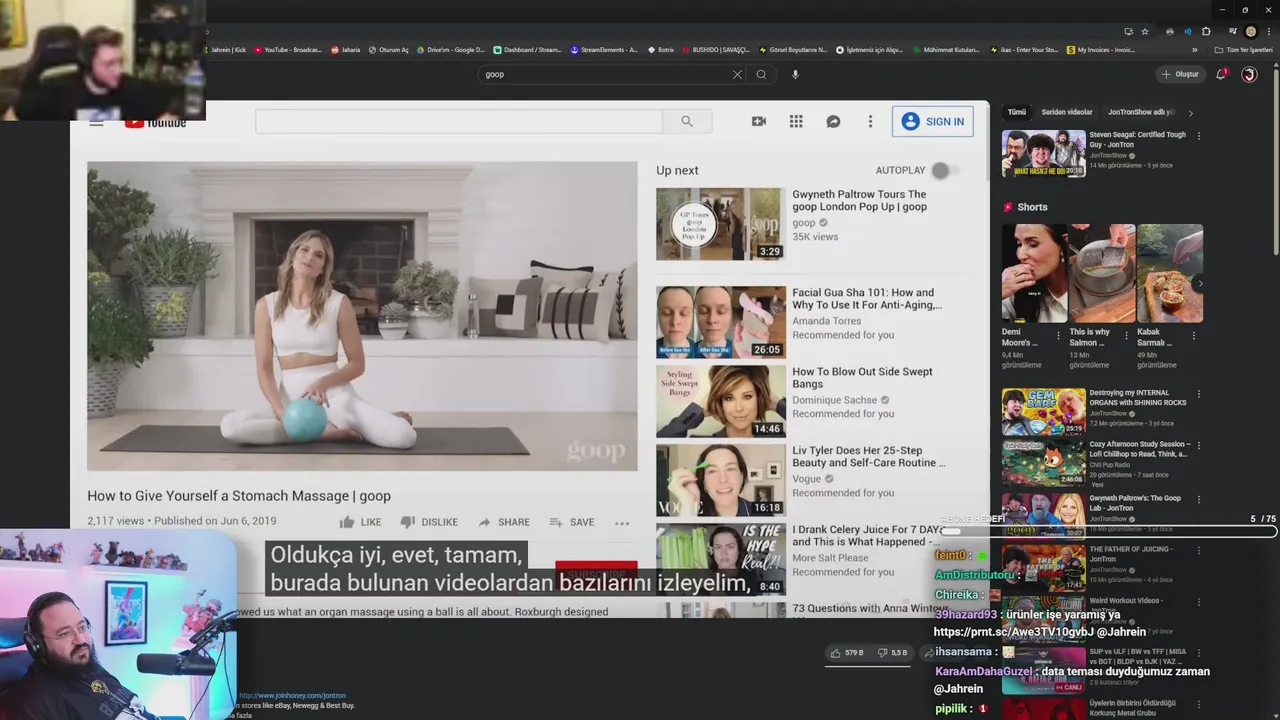The width and height of the screenshot is (1280, 720).
Task: Like the stomach massage video
Action: [360, 522]
